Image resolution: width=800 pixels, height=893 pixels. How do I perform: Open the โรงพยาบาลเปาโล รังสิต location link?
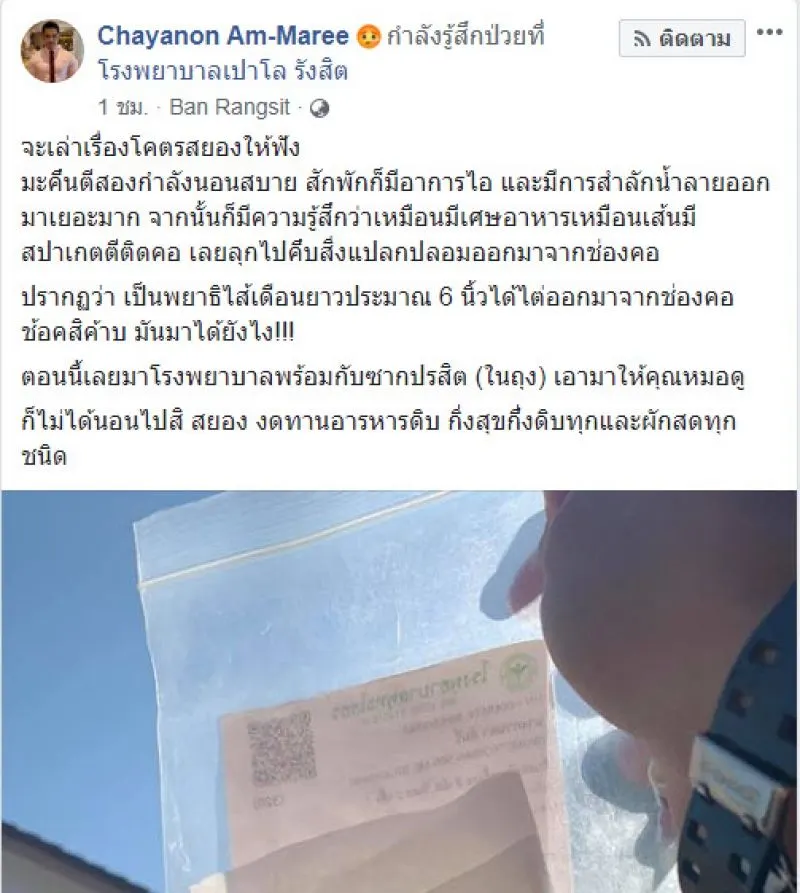[x=223, y=71]
